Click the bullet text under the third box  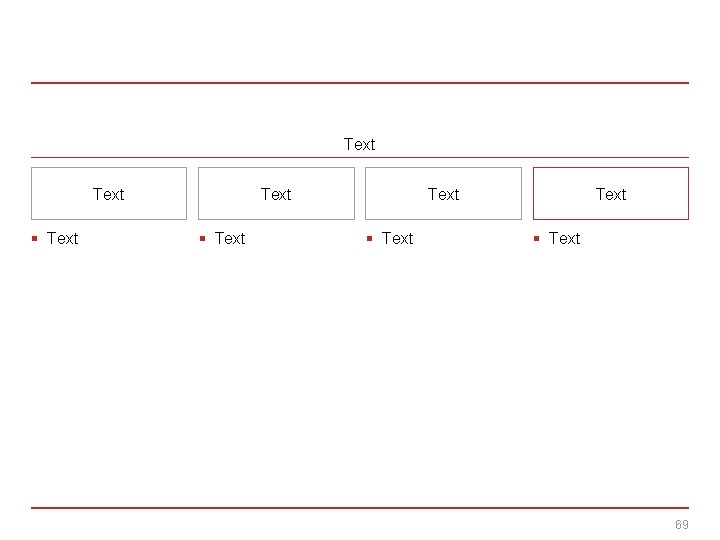(397, 238)
